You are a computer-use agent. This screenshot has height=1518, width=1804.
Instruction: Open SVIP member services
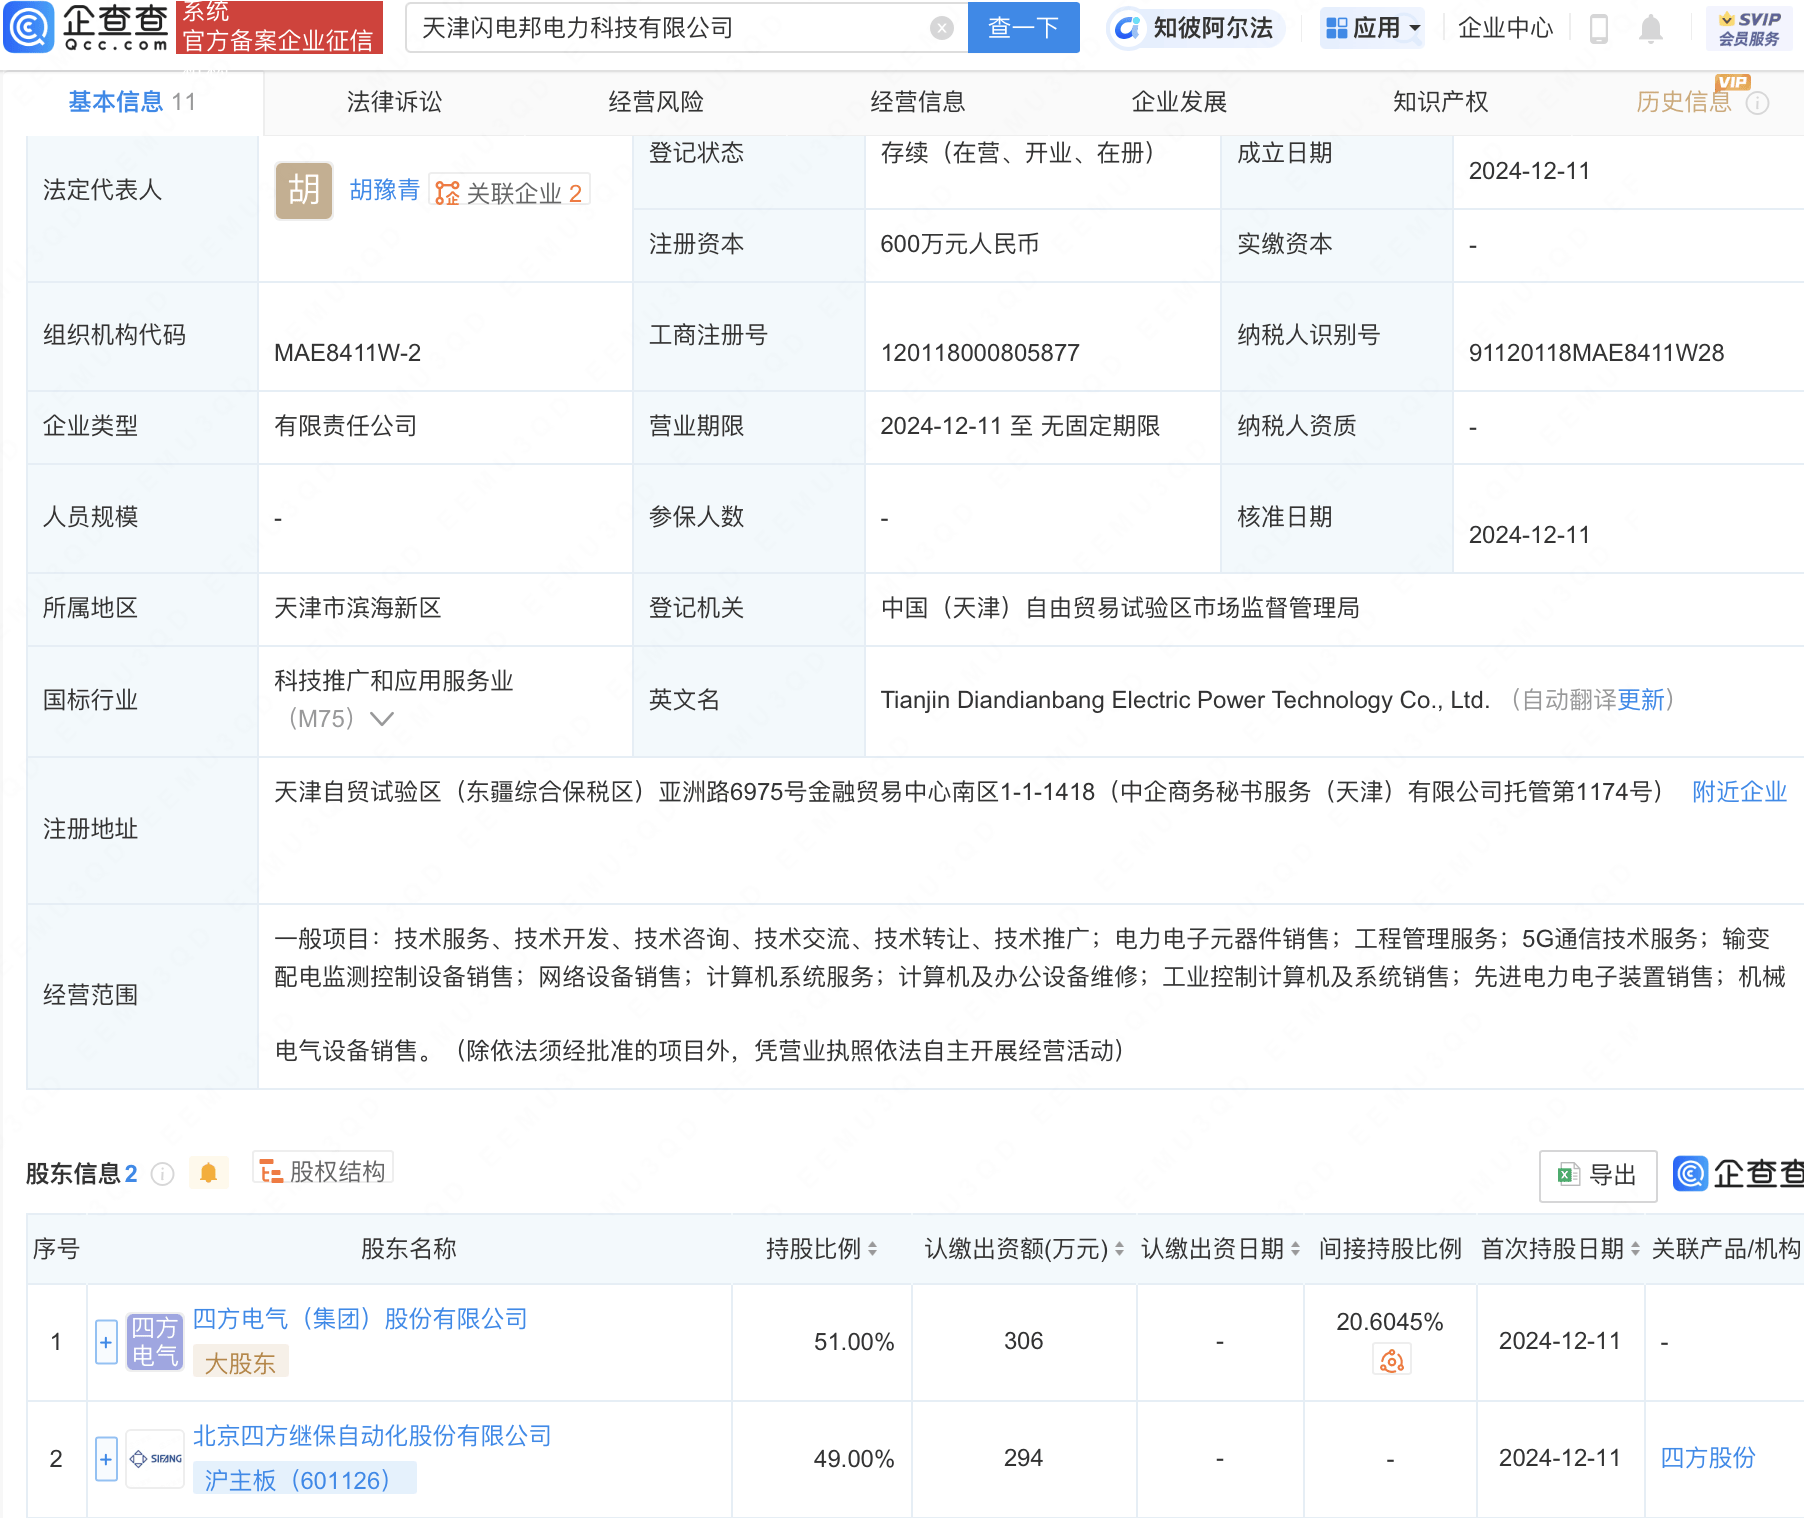click(1749, 28)
